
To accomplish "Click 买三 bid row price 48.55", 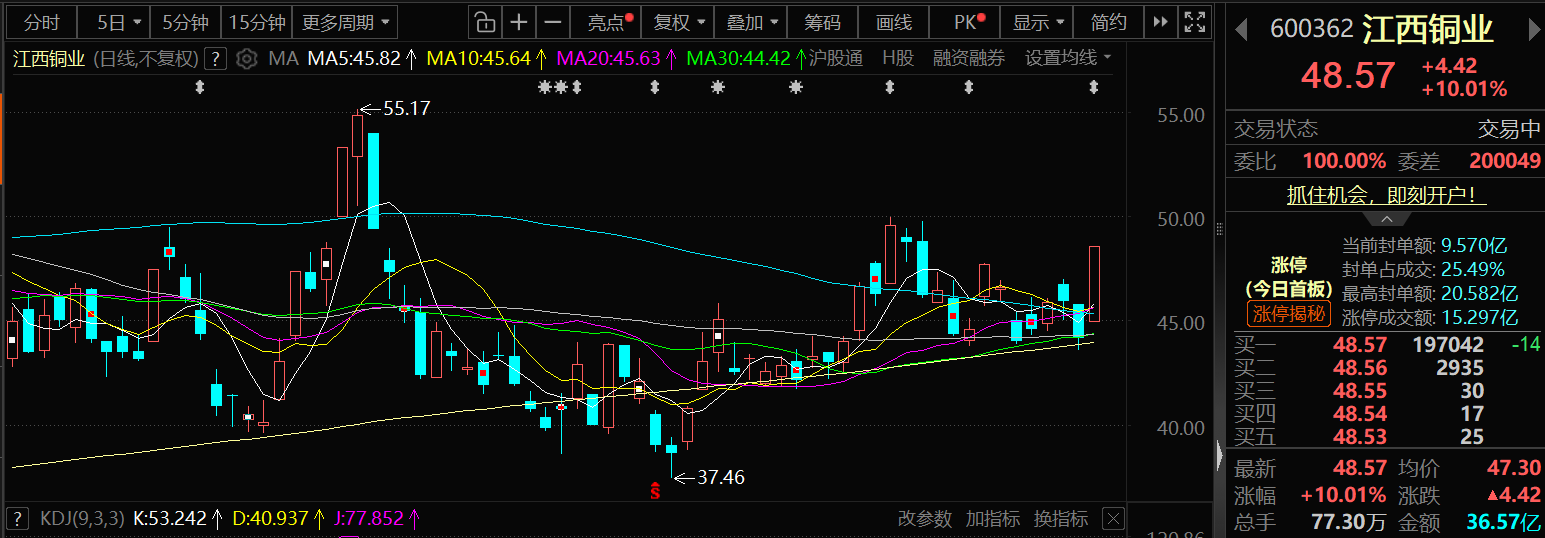I will click(x=1361, y=391).
